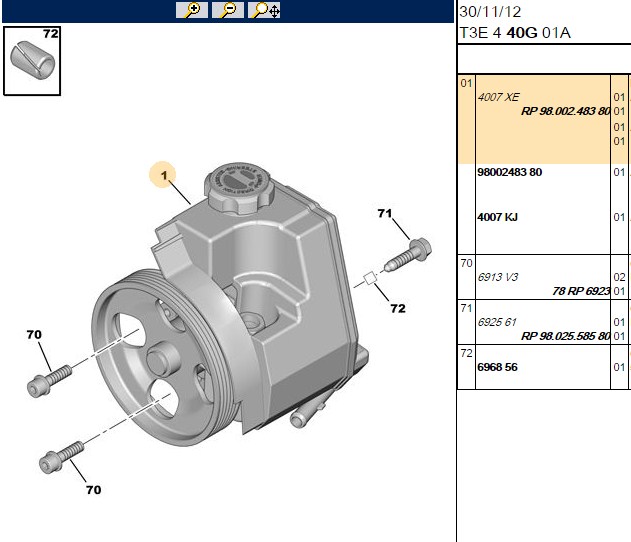The image size is (631, 542).
Task: Click part reference 6913 V3
Action: pos(498,277)
